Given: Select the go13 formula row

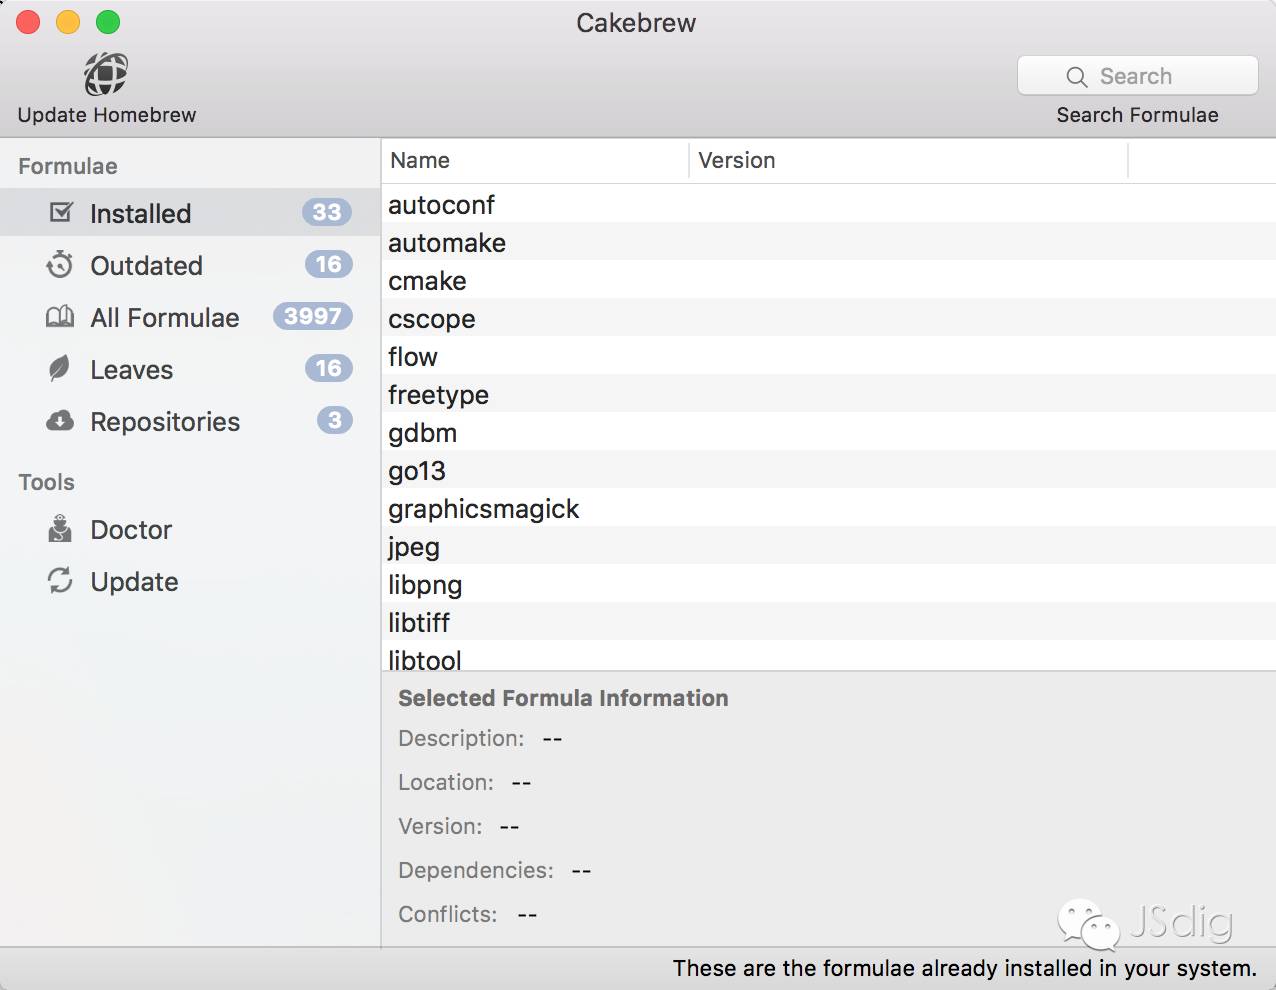Looking at the screenshot, I should (x=828, y=470).
